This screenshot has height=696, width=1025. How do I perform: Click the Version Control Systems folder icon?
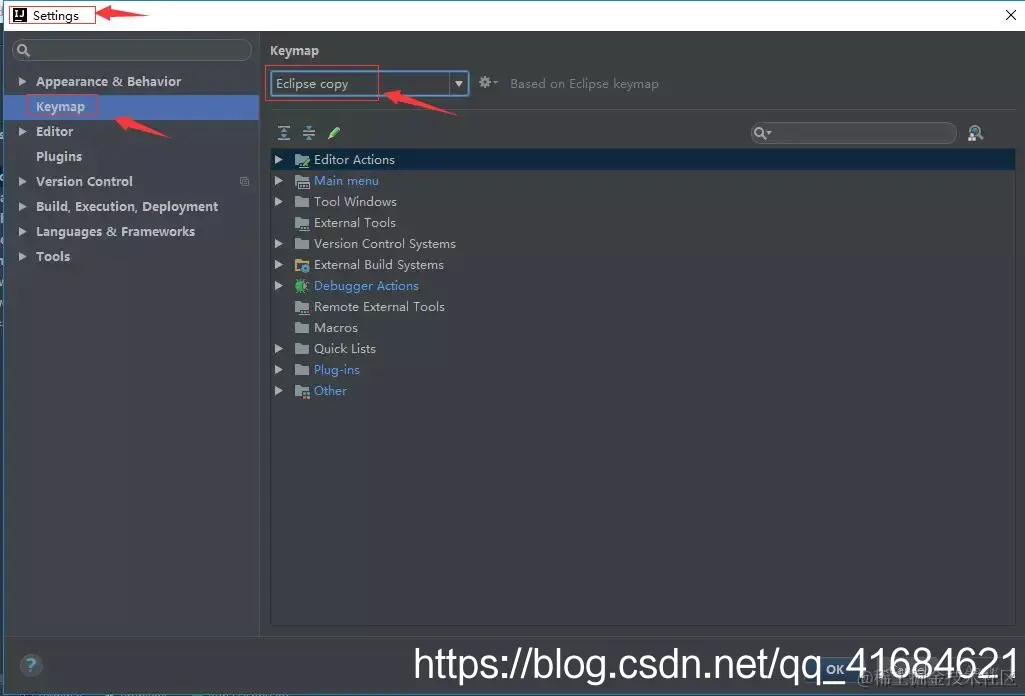(x=302, y=244)
